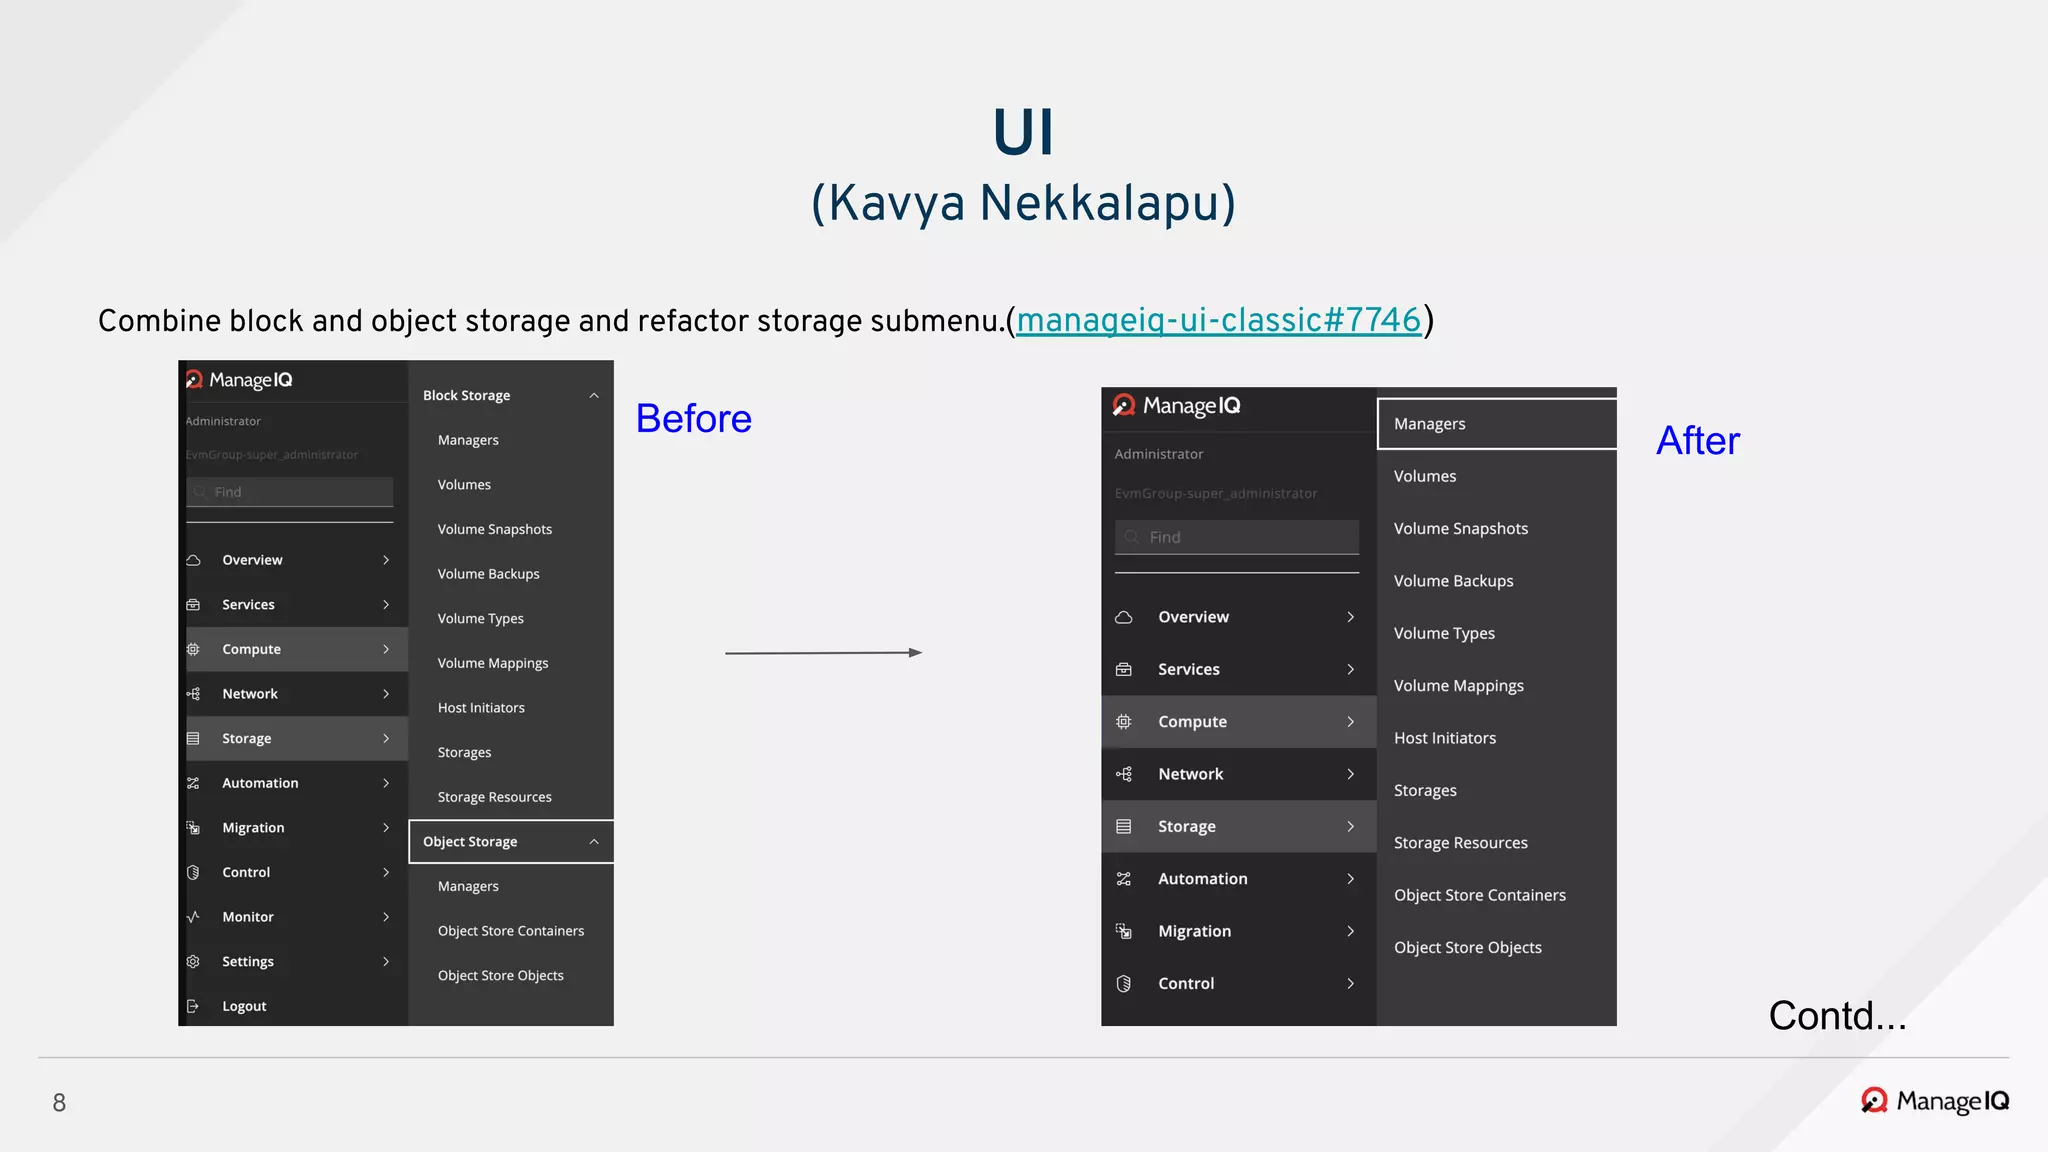Expand Overview chevron in Before menu

(x=386, y=560)
